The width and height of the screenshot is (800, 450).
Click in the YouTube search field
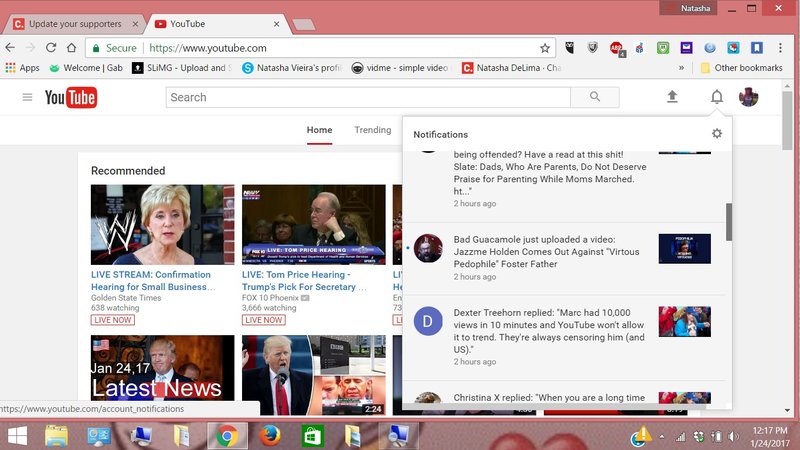click(x=367, y=97)
